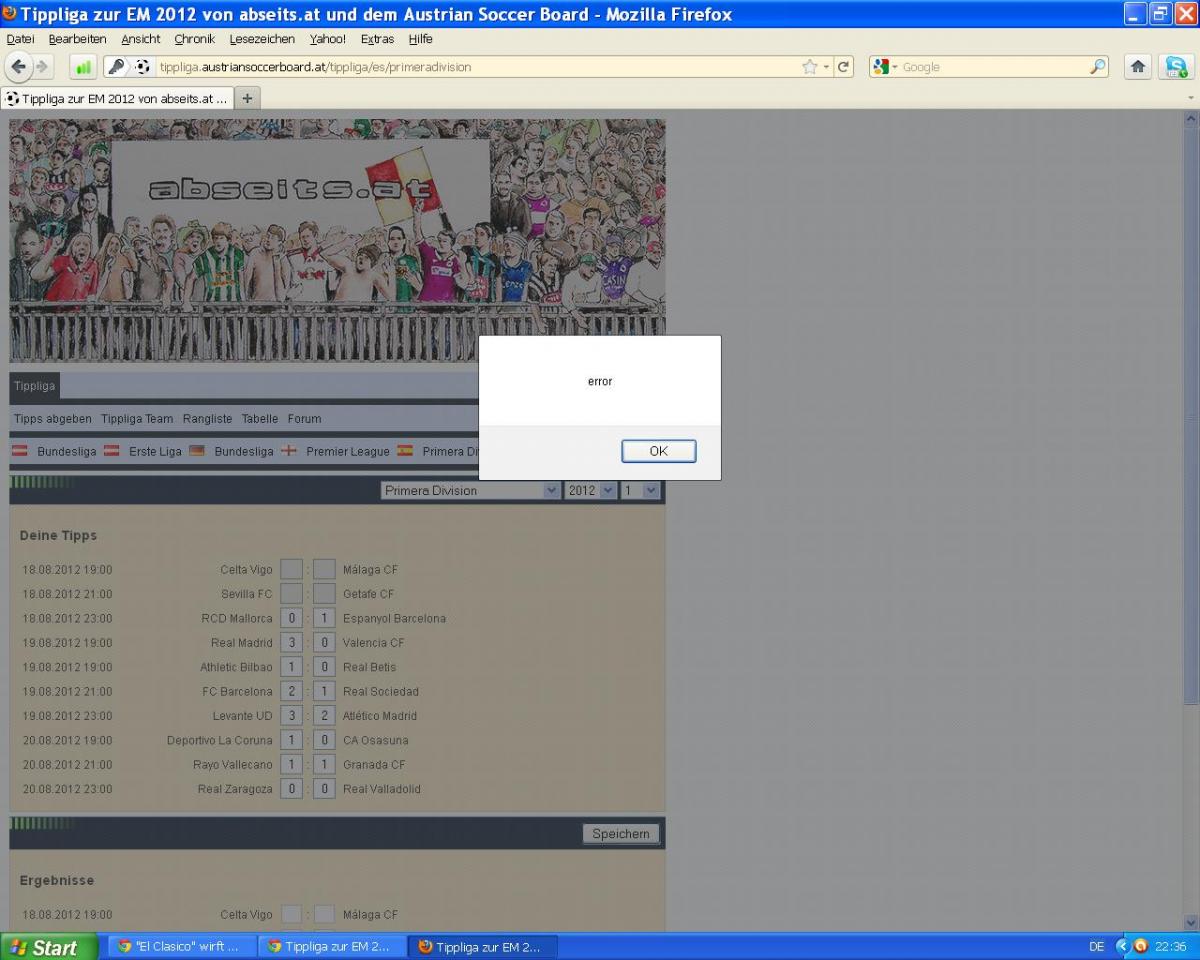The width and height of the screenshot is (1200, 960).
Task: Click the Google search engine icon
Action: pos(881,67)
